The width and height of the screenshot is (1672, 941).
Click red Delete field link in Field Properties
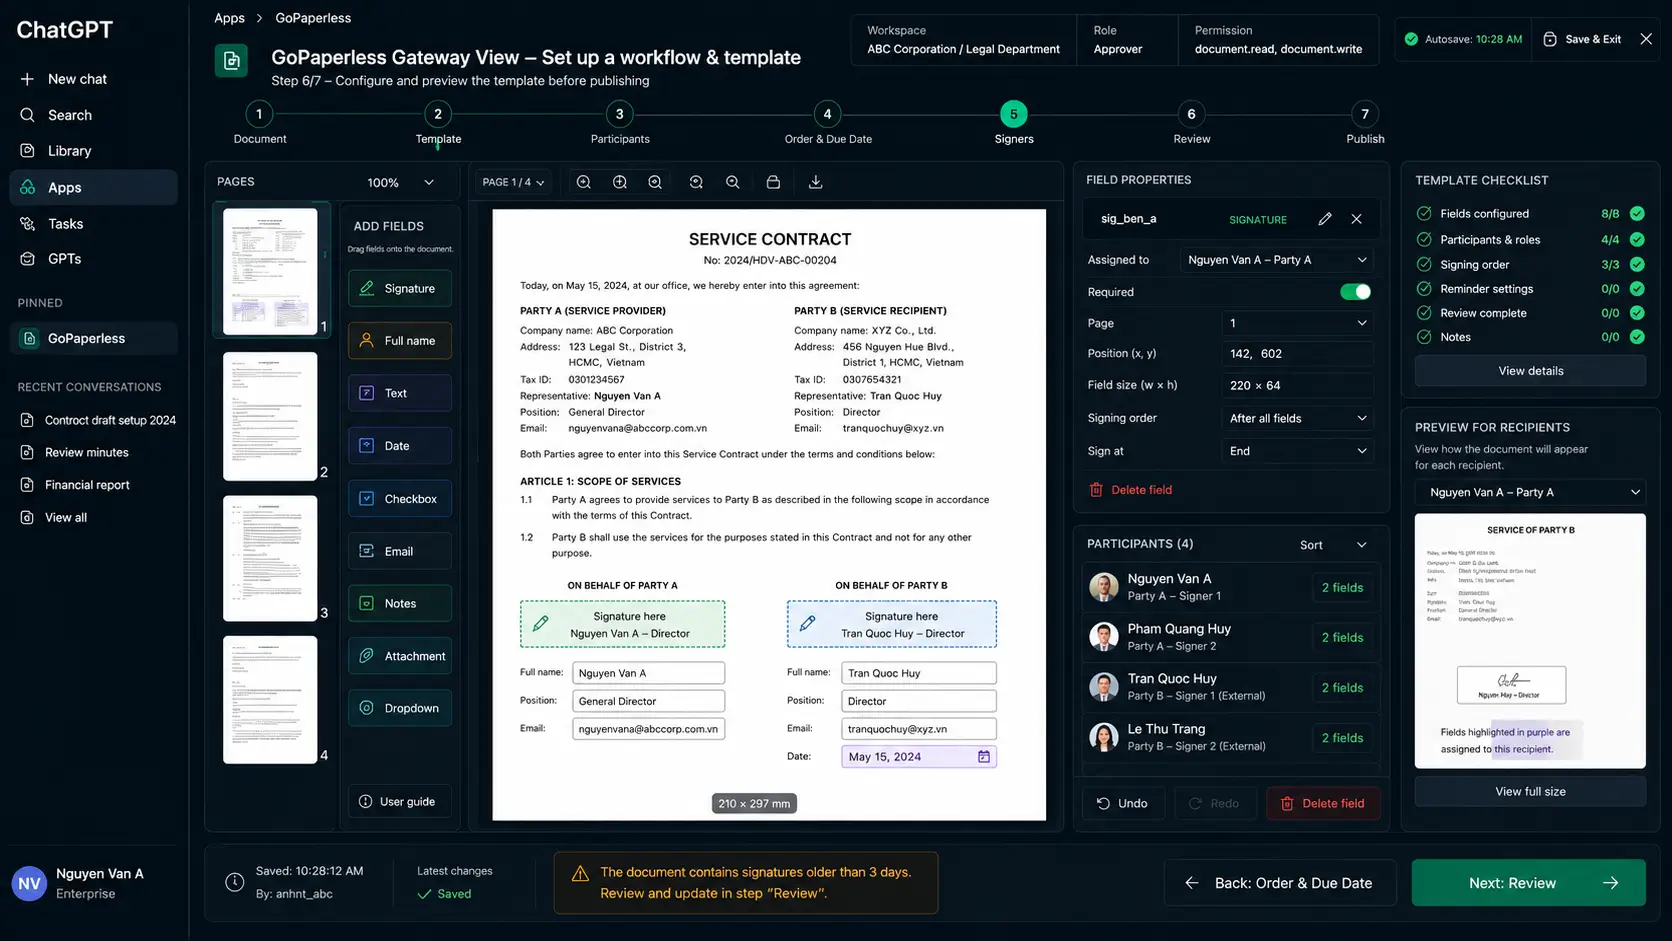(x=1131, y=490)
